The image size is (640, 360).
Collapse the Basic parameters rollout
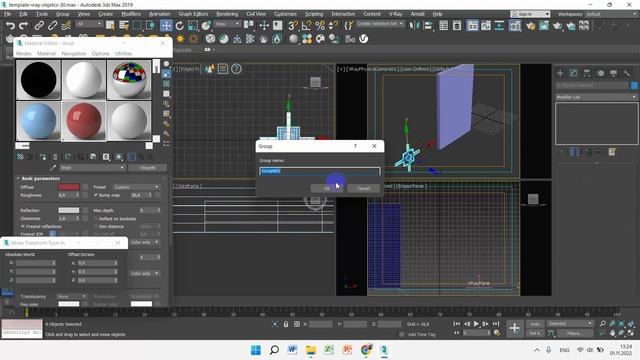coord(39,178)
